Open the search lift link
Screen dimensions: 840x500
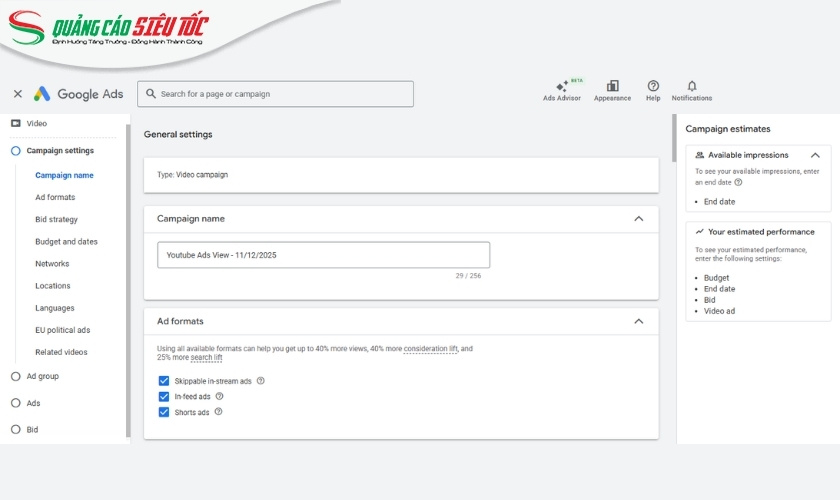coord(206,358)
